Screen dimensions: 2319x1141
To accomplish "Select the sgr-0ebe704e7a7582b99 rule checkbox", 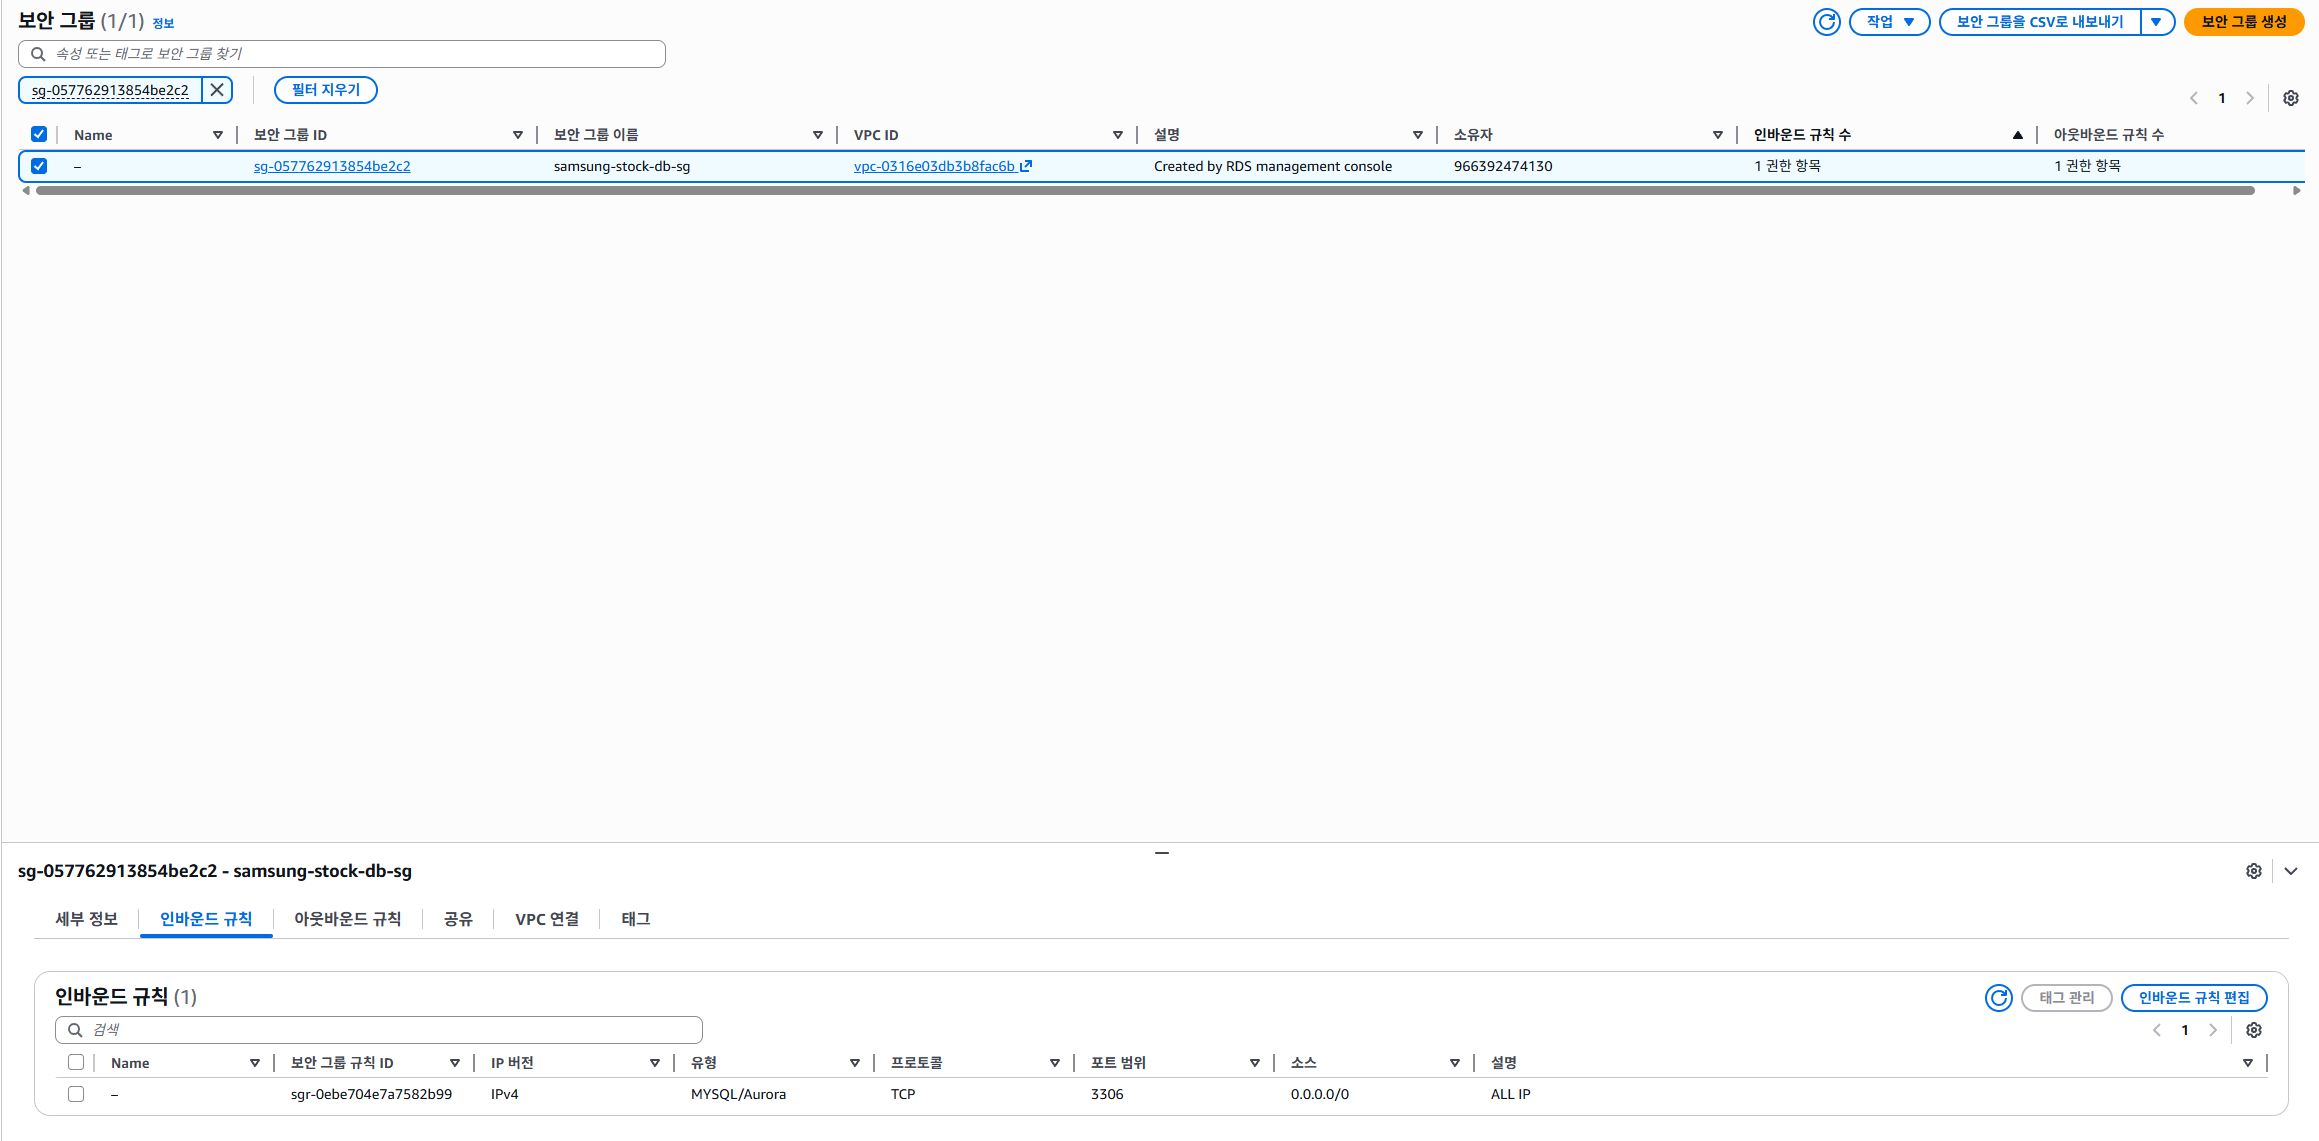I will [x=76, y=1094].
